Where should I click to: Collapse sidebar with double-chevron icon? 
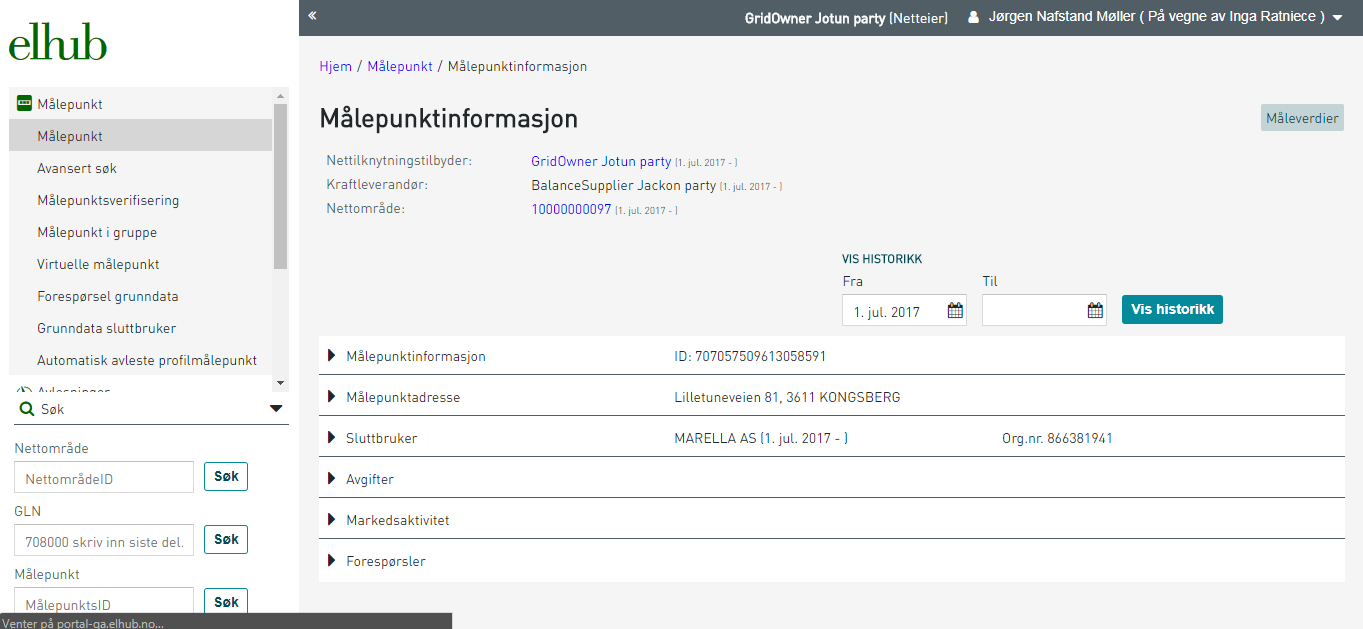[x=312, y=16]
